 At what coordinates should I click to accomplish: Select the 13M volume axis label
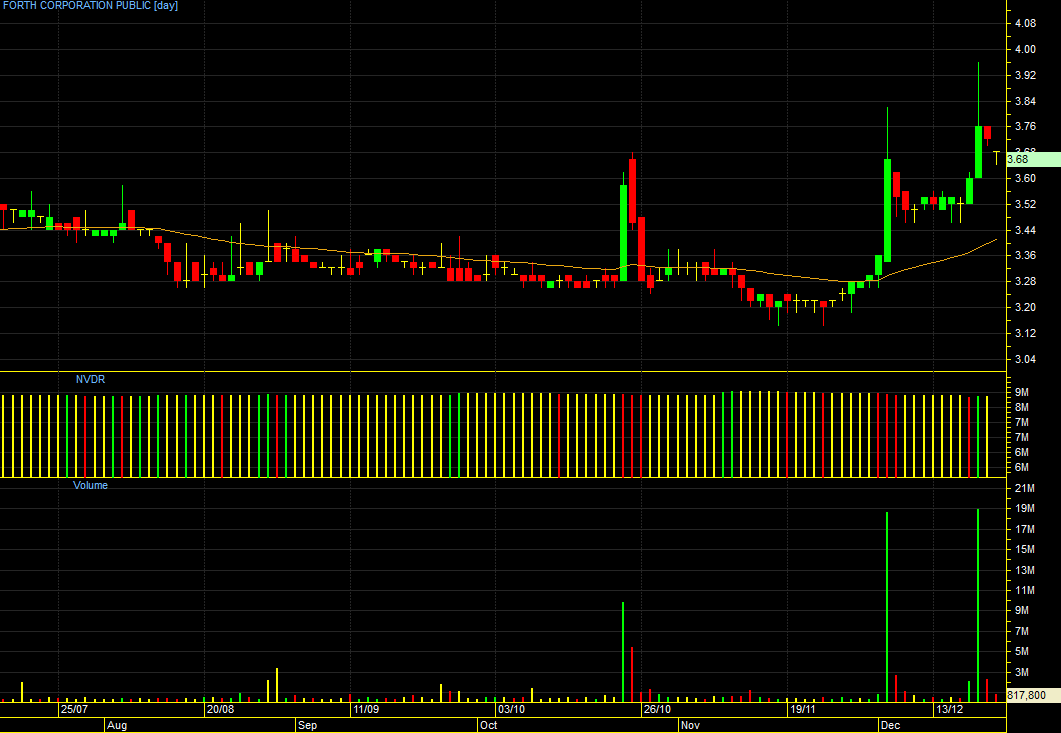pyautogui.click(x=1025, y=571)
